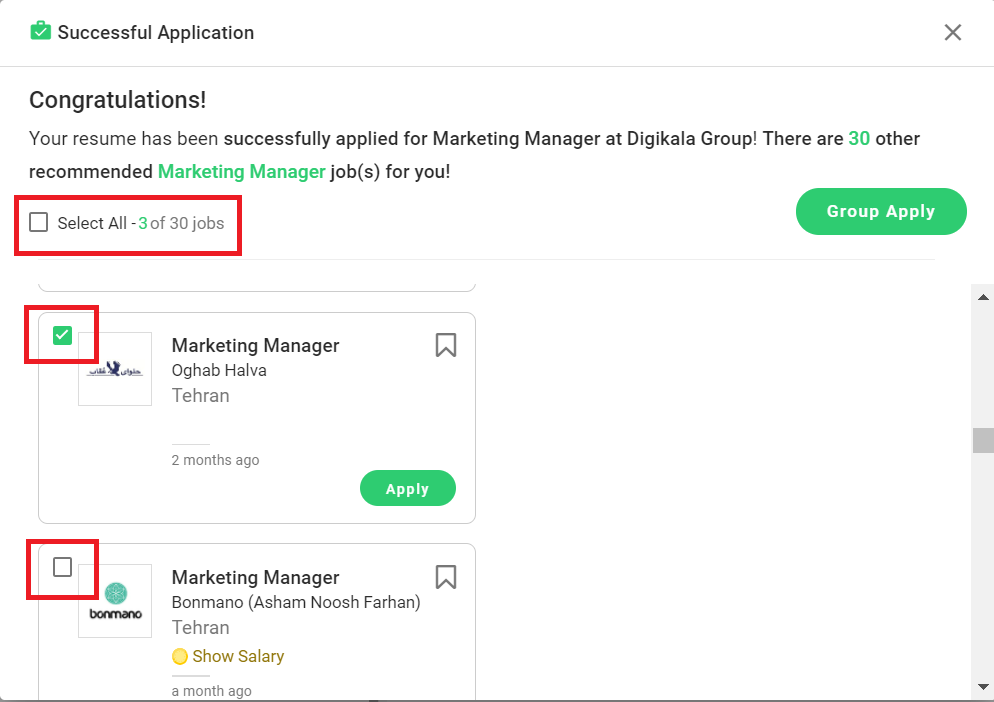
Task: Uncheck the Oghab Halva job checkbox
Action: 62,335
